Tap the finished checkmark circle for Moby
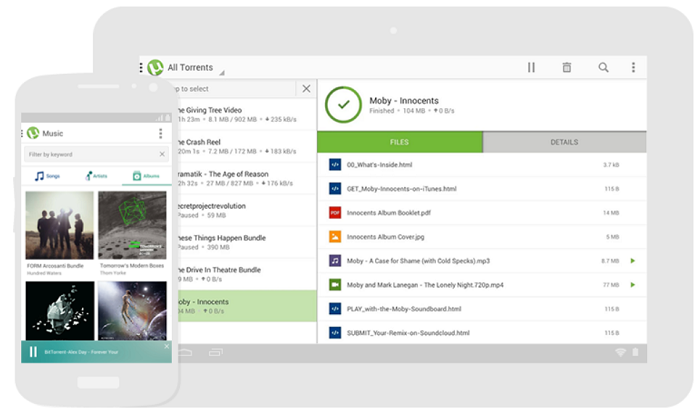Screen dimensions: 700x417 coord(343,105)
